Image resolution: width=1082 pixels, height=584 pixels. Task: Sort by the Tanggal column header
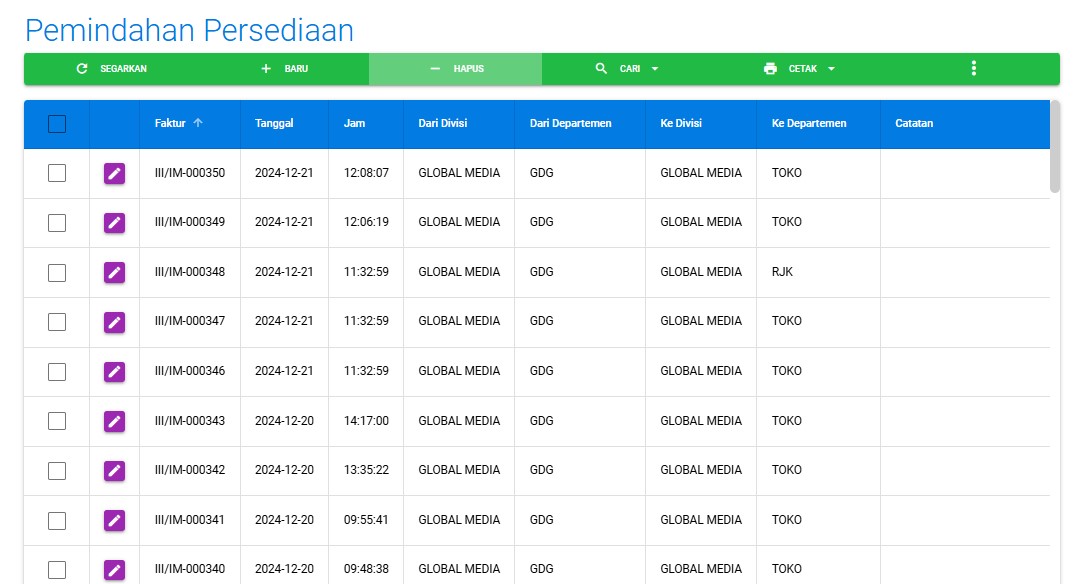[274, 124]
